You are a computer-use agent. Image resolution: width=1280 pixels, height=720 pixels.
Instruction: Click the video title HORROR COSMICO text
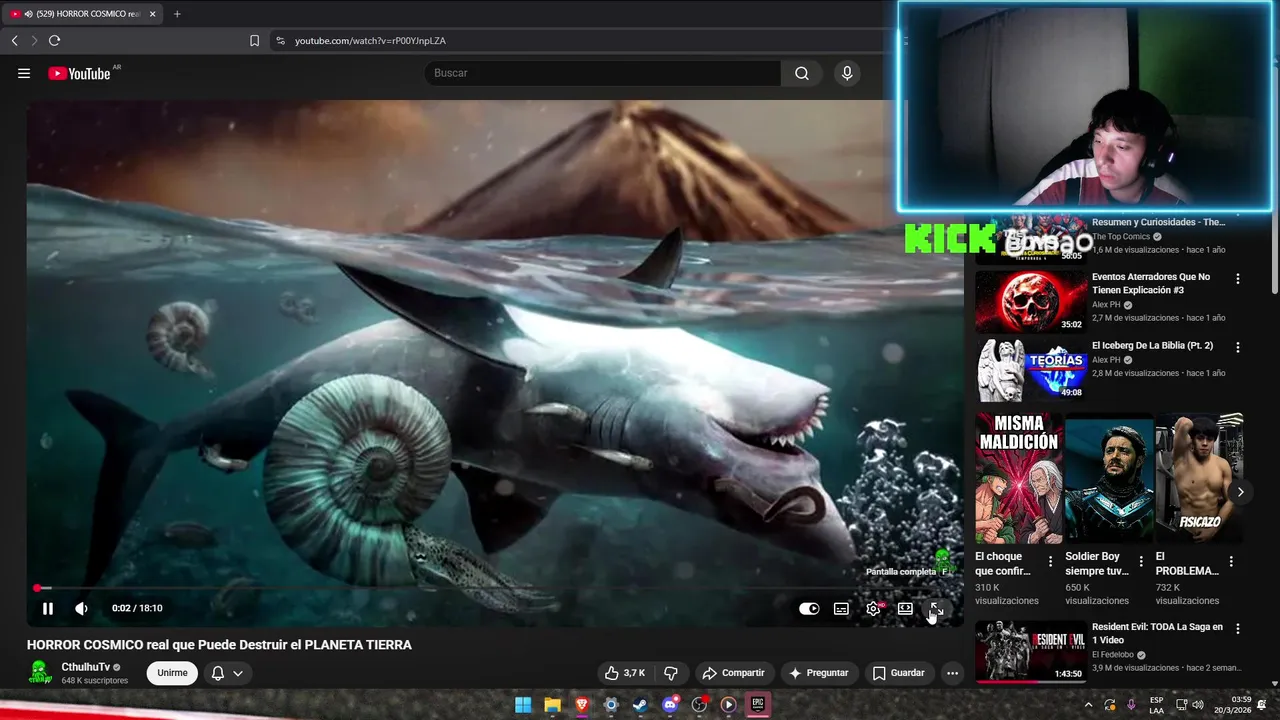click(219, 645)
